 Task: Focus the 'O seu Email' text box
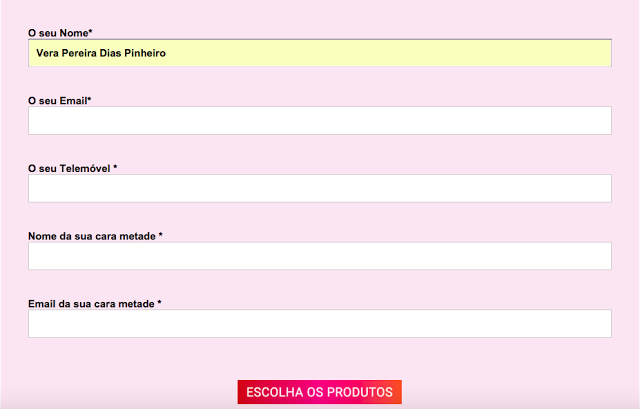point(319,121)
